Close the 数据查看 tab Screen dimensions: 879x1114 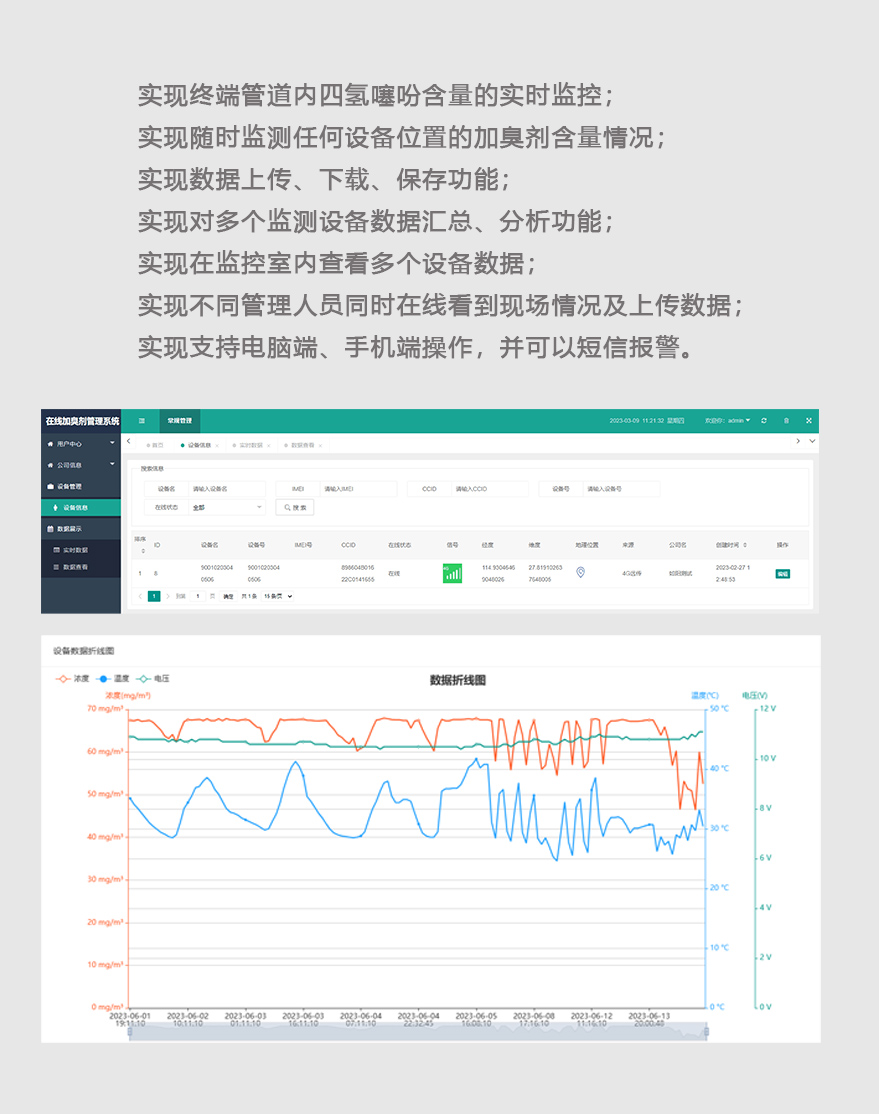pyautogui.click(x=320, y=446)
